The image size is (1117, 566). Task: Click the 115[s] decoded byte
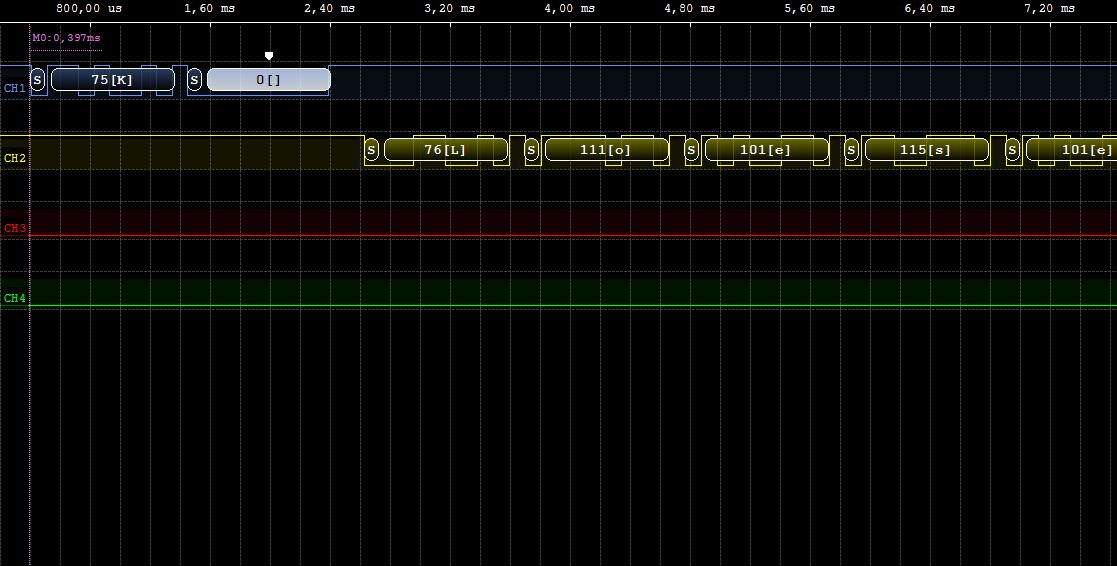tap(925, 150)
